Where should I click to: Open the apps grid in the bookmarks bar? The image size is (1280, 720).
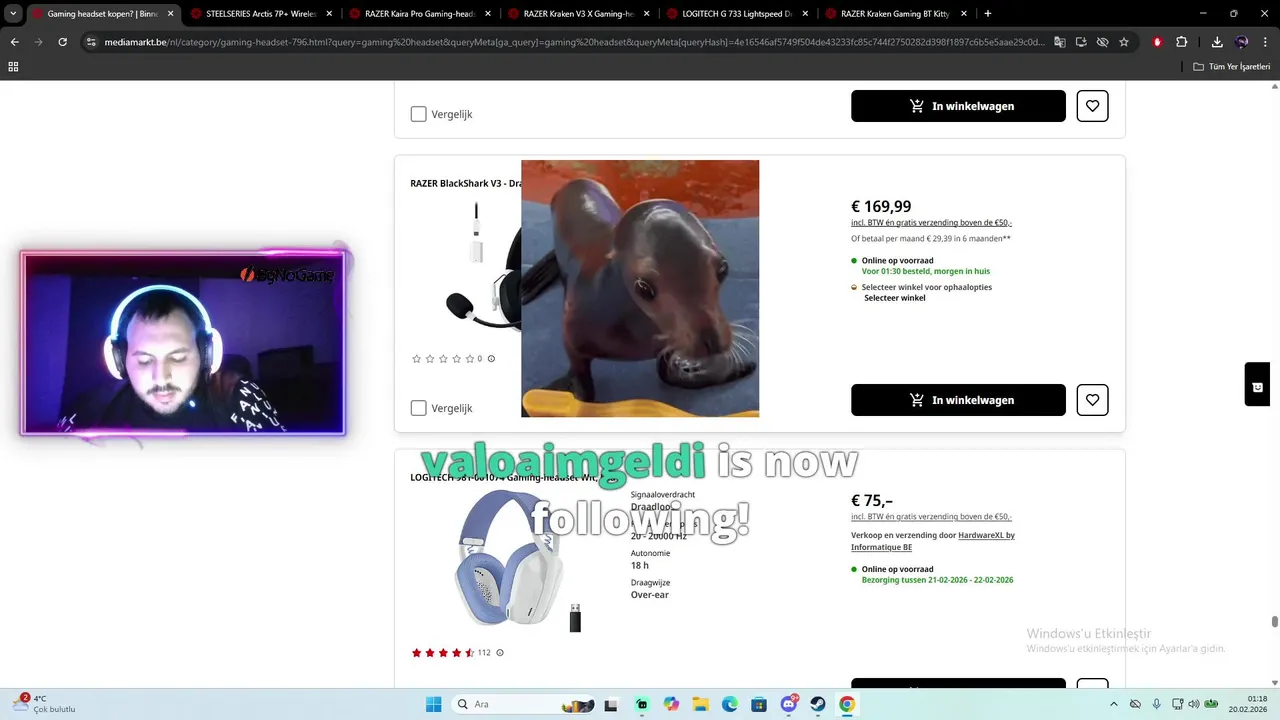click(x=13, y=66)
